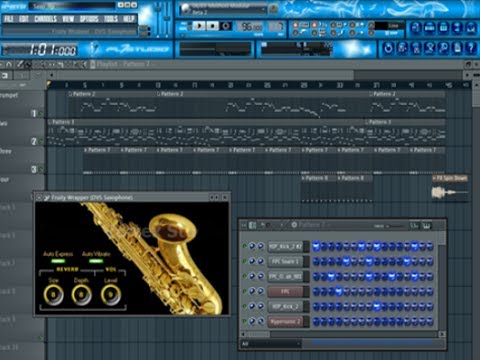Click the Reverb Size knob on saxophone

(53, 295)
